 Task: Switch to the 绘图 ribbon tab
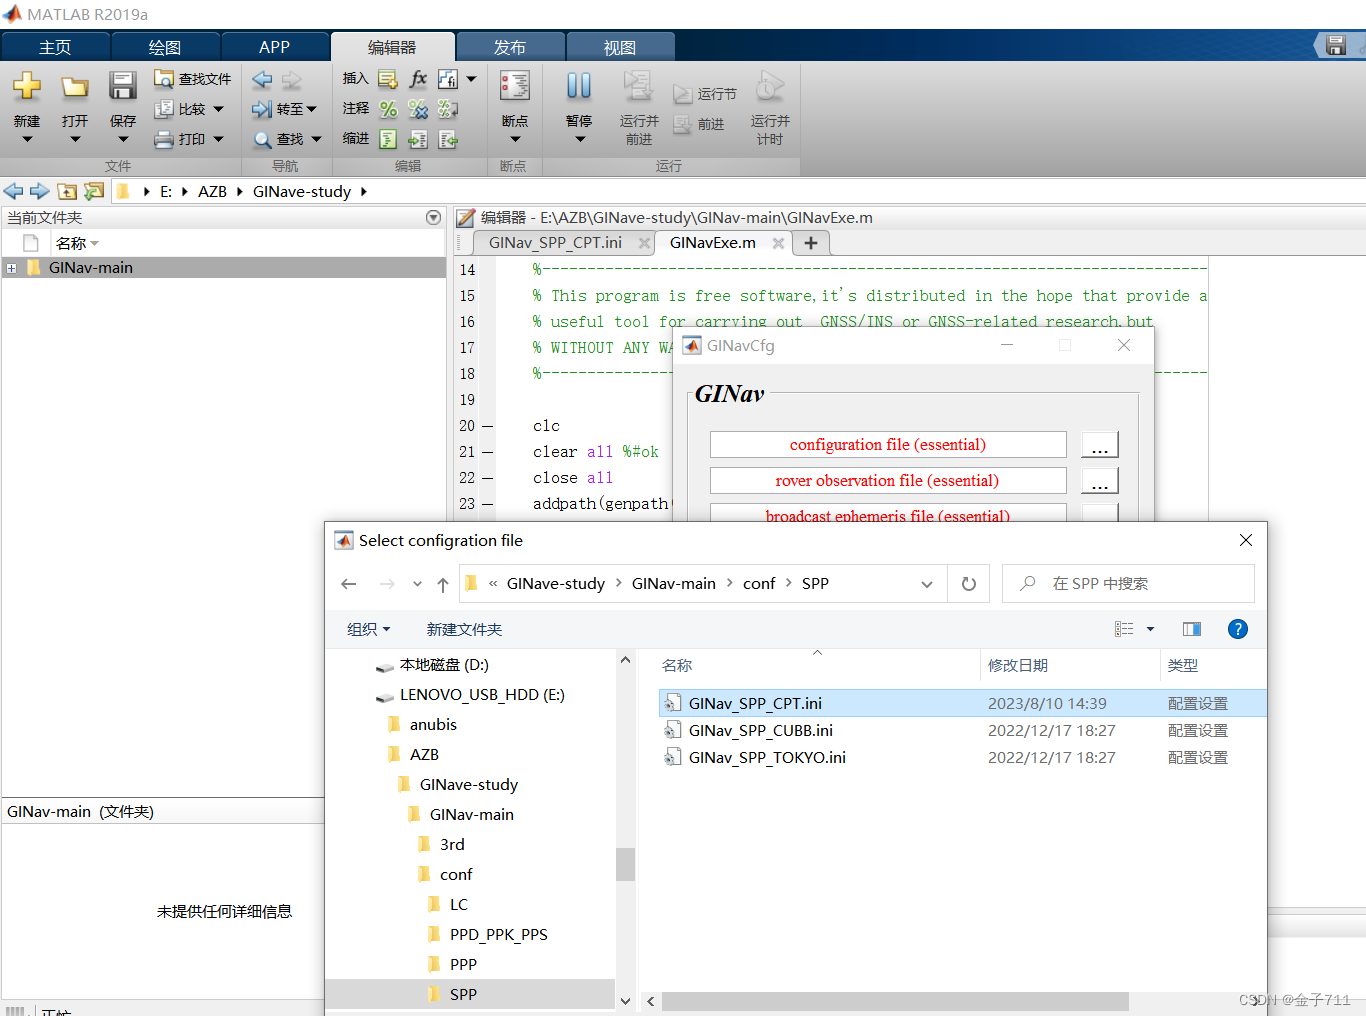165,47
